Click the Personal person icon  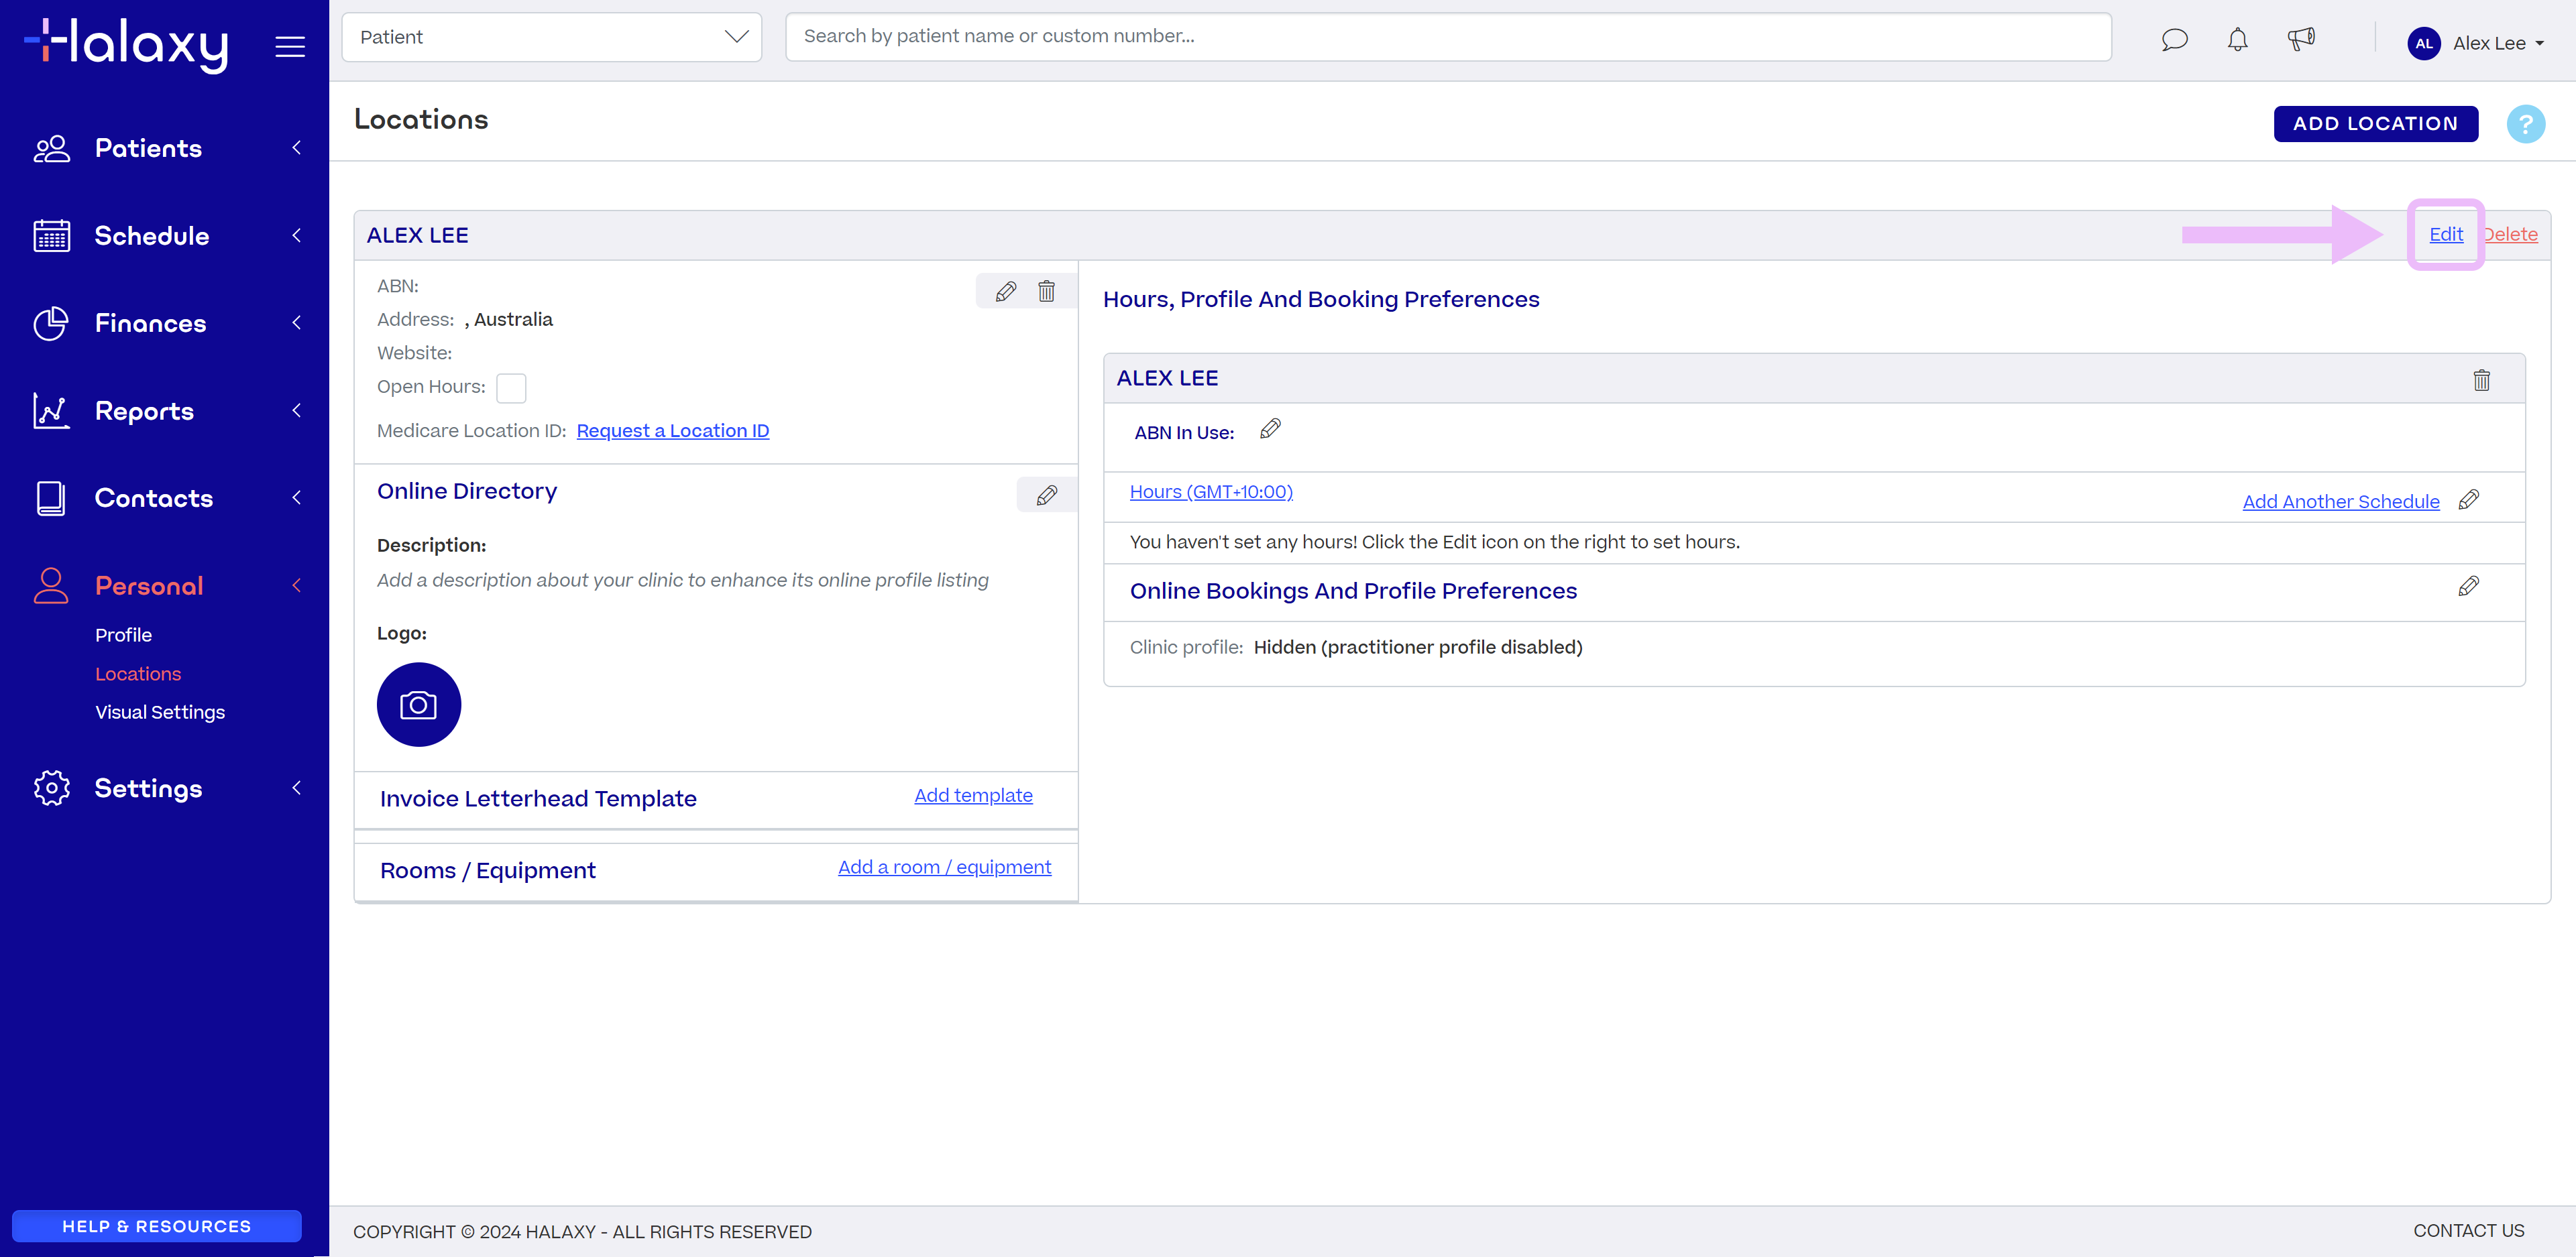pyautogui.click(x=51, y=586)
